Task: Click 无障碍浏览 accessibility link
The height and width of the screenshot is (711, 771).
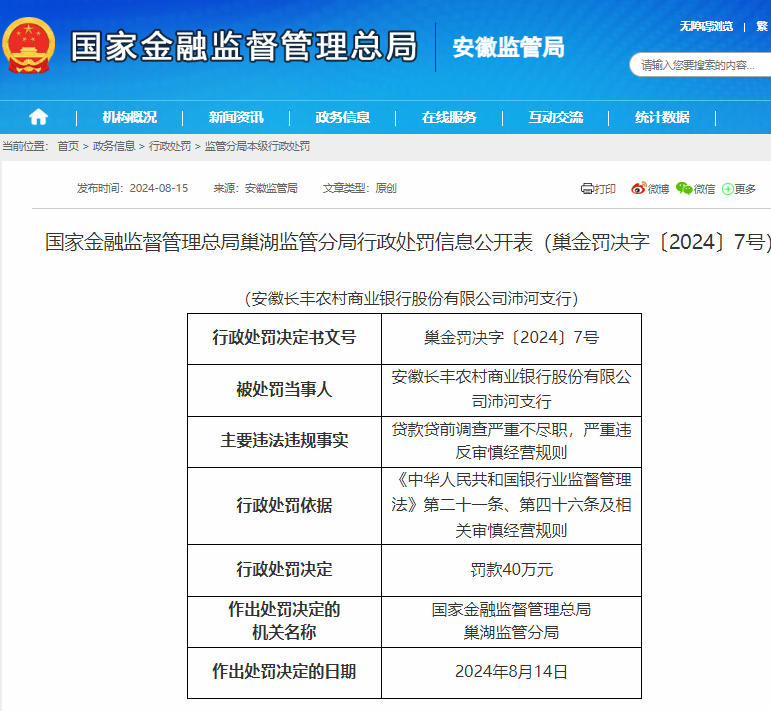Action: pos(706,26)
